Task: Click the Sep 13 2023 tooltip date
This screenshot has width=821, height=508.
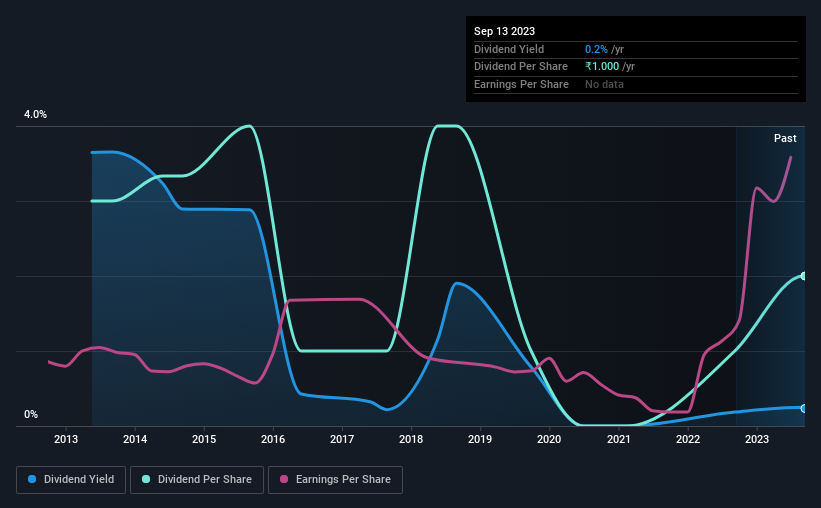Action: (x=504, y=31)
